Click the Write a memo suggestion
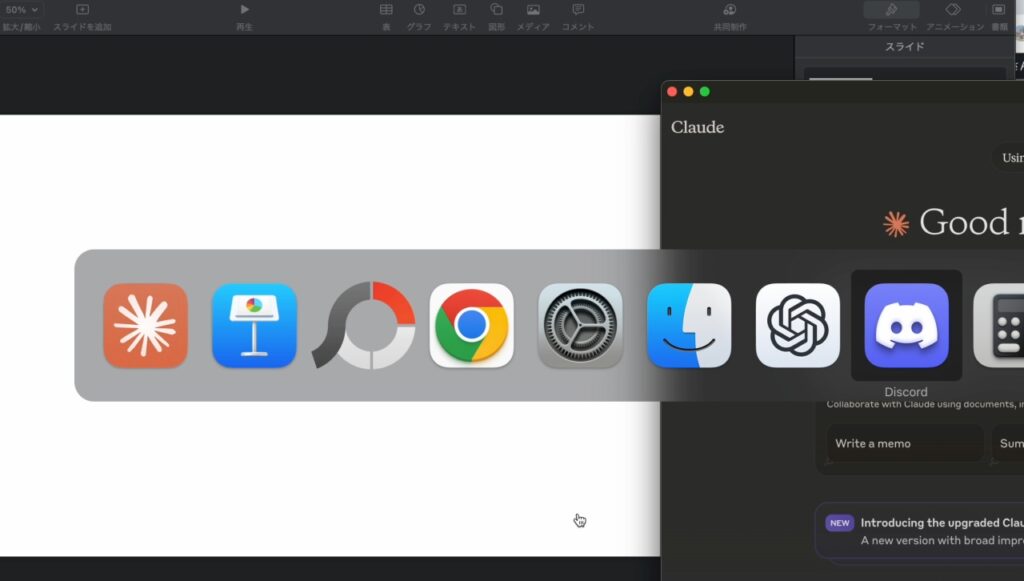 tap(904, 443)
